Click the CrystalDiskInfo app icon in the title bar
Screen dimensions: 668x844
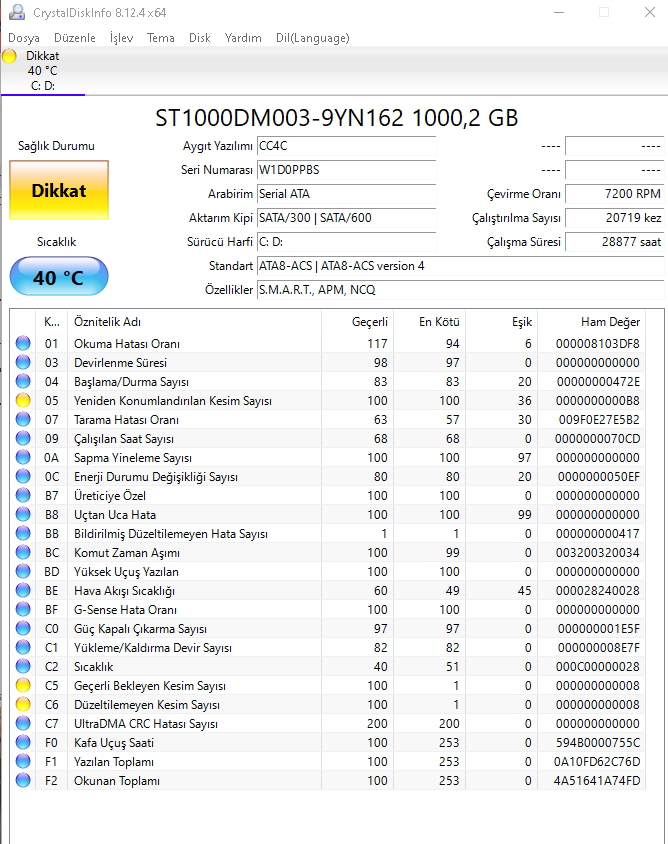pos(16,12)
